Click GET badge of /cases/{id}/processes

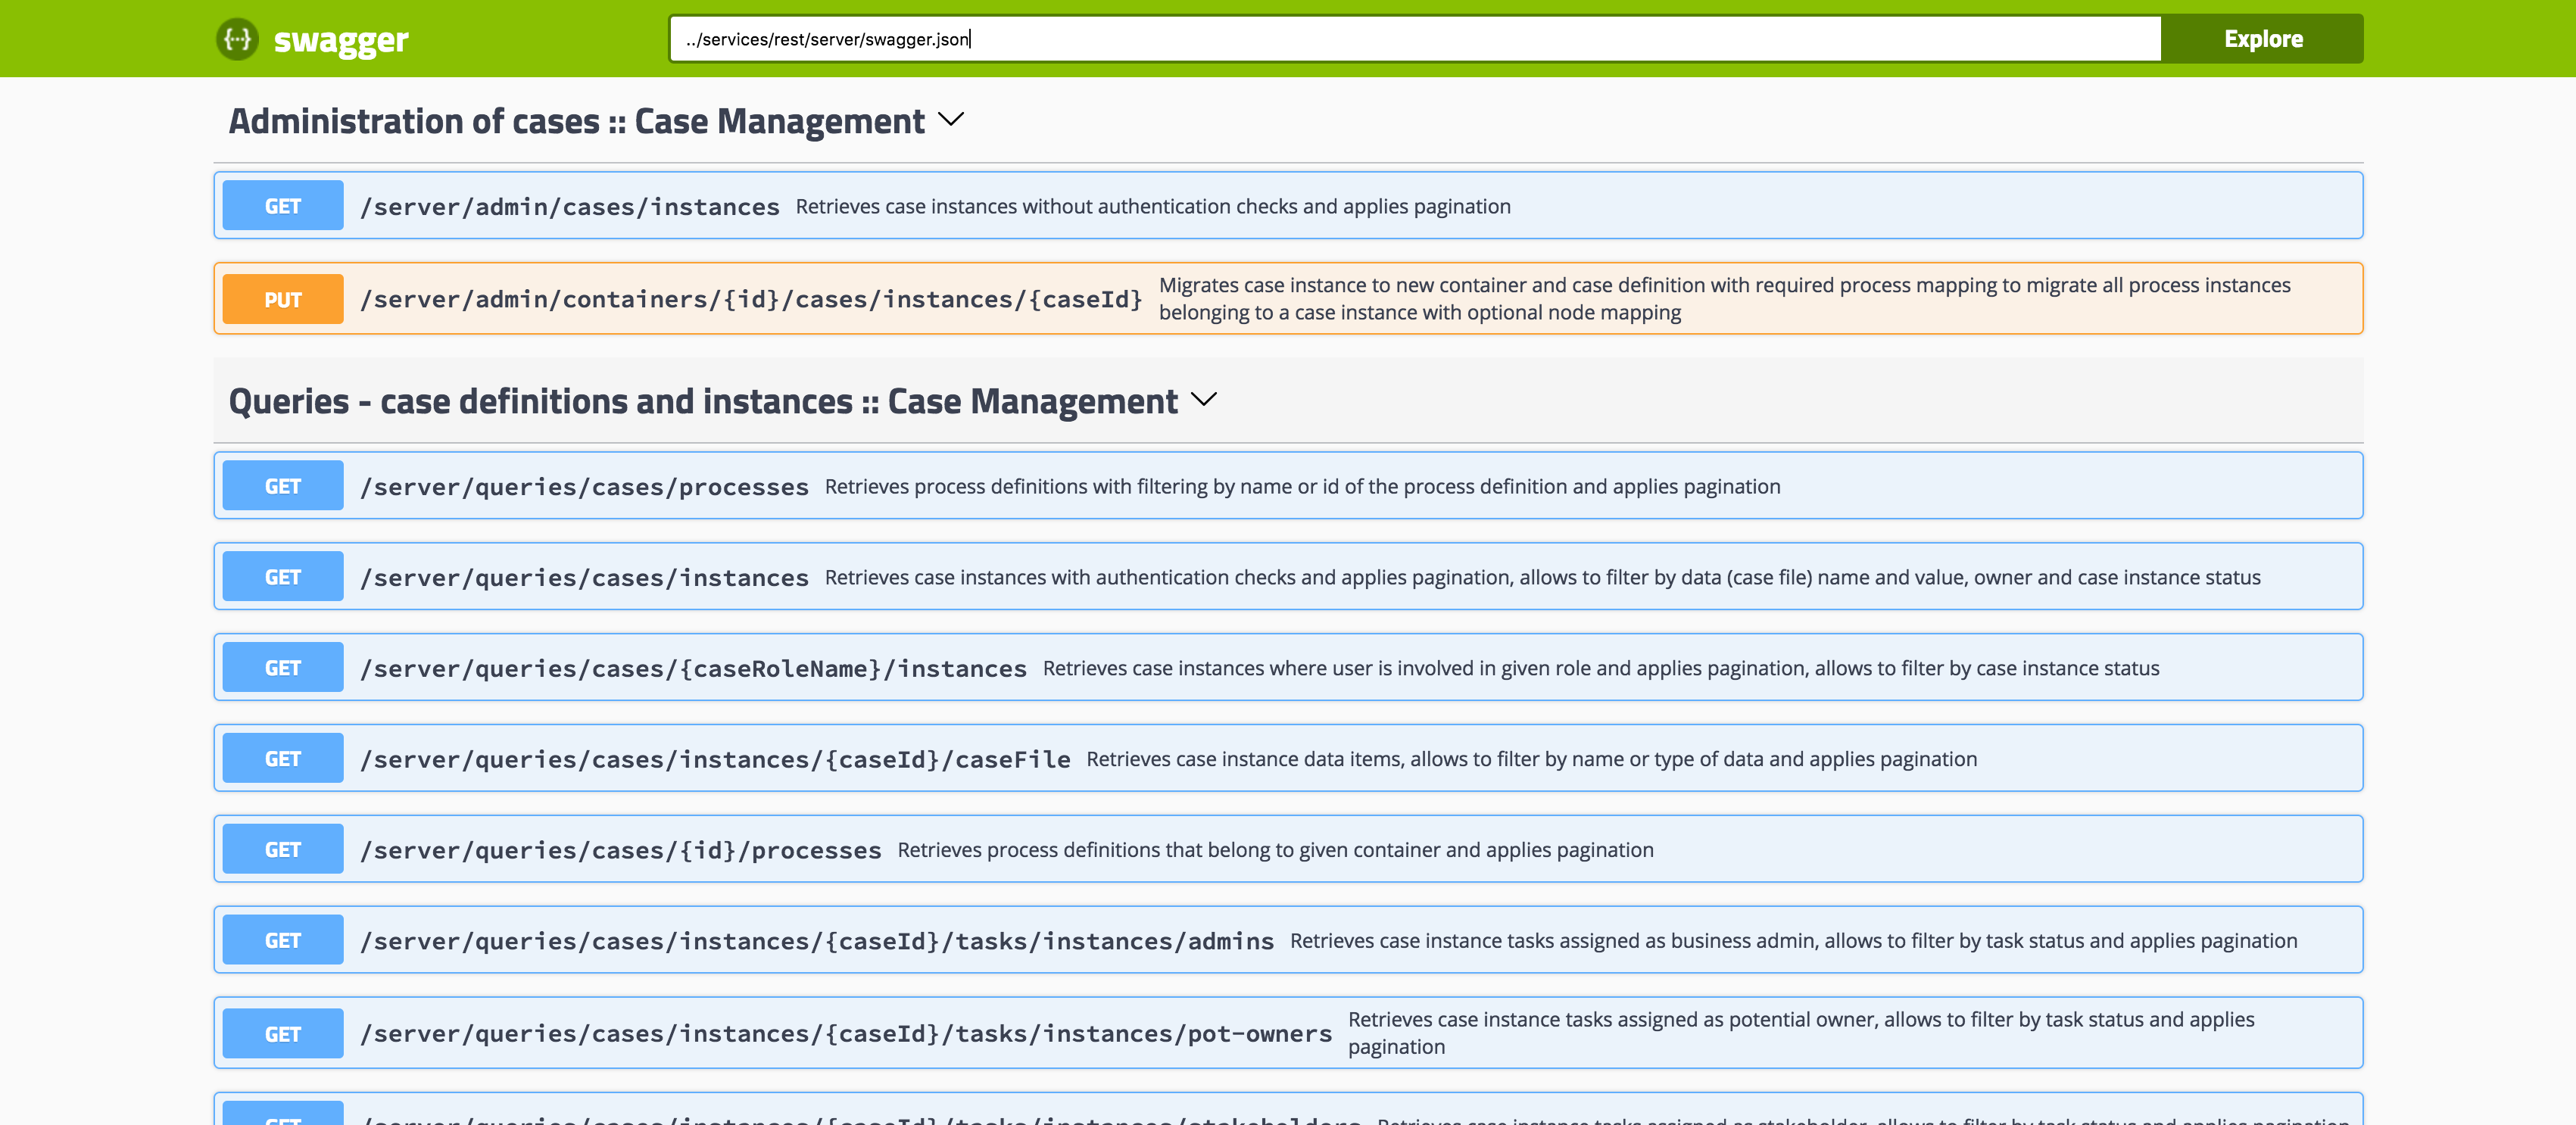283,850
